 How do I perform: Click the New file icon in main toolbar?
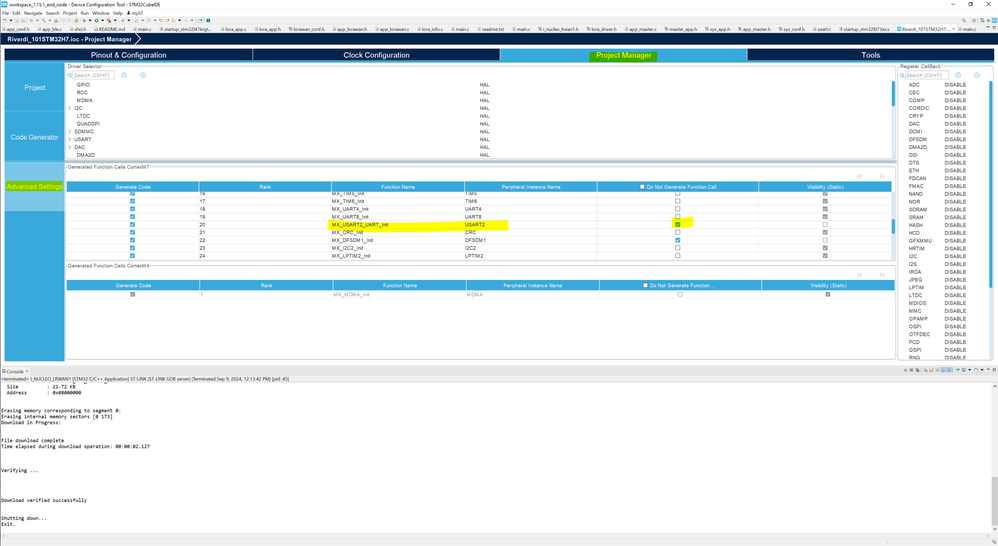click(4, 20)
